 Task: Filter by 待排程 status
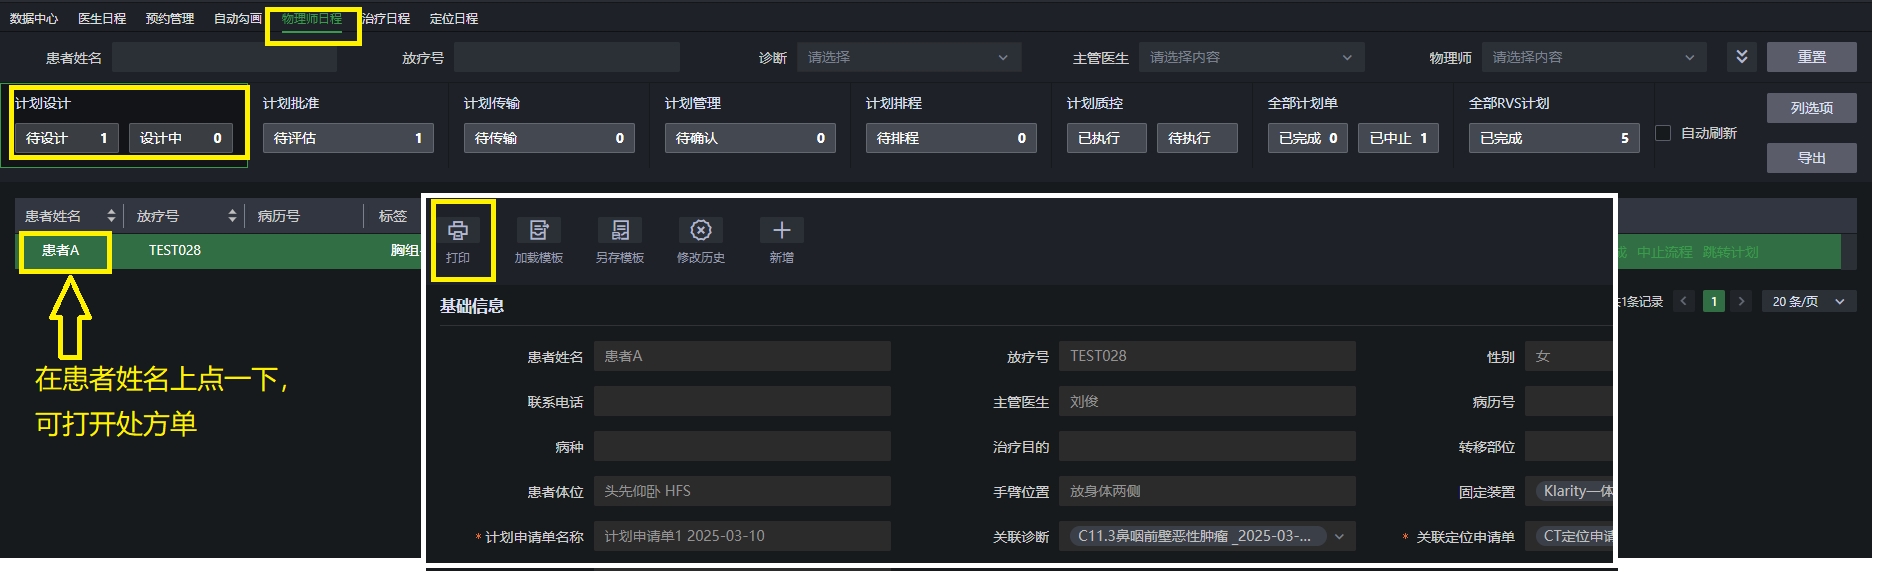(x=951, y=138)
